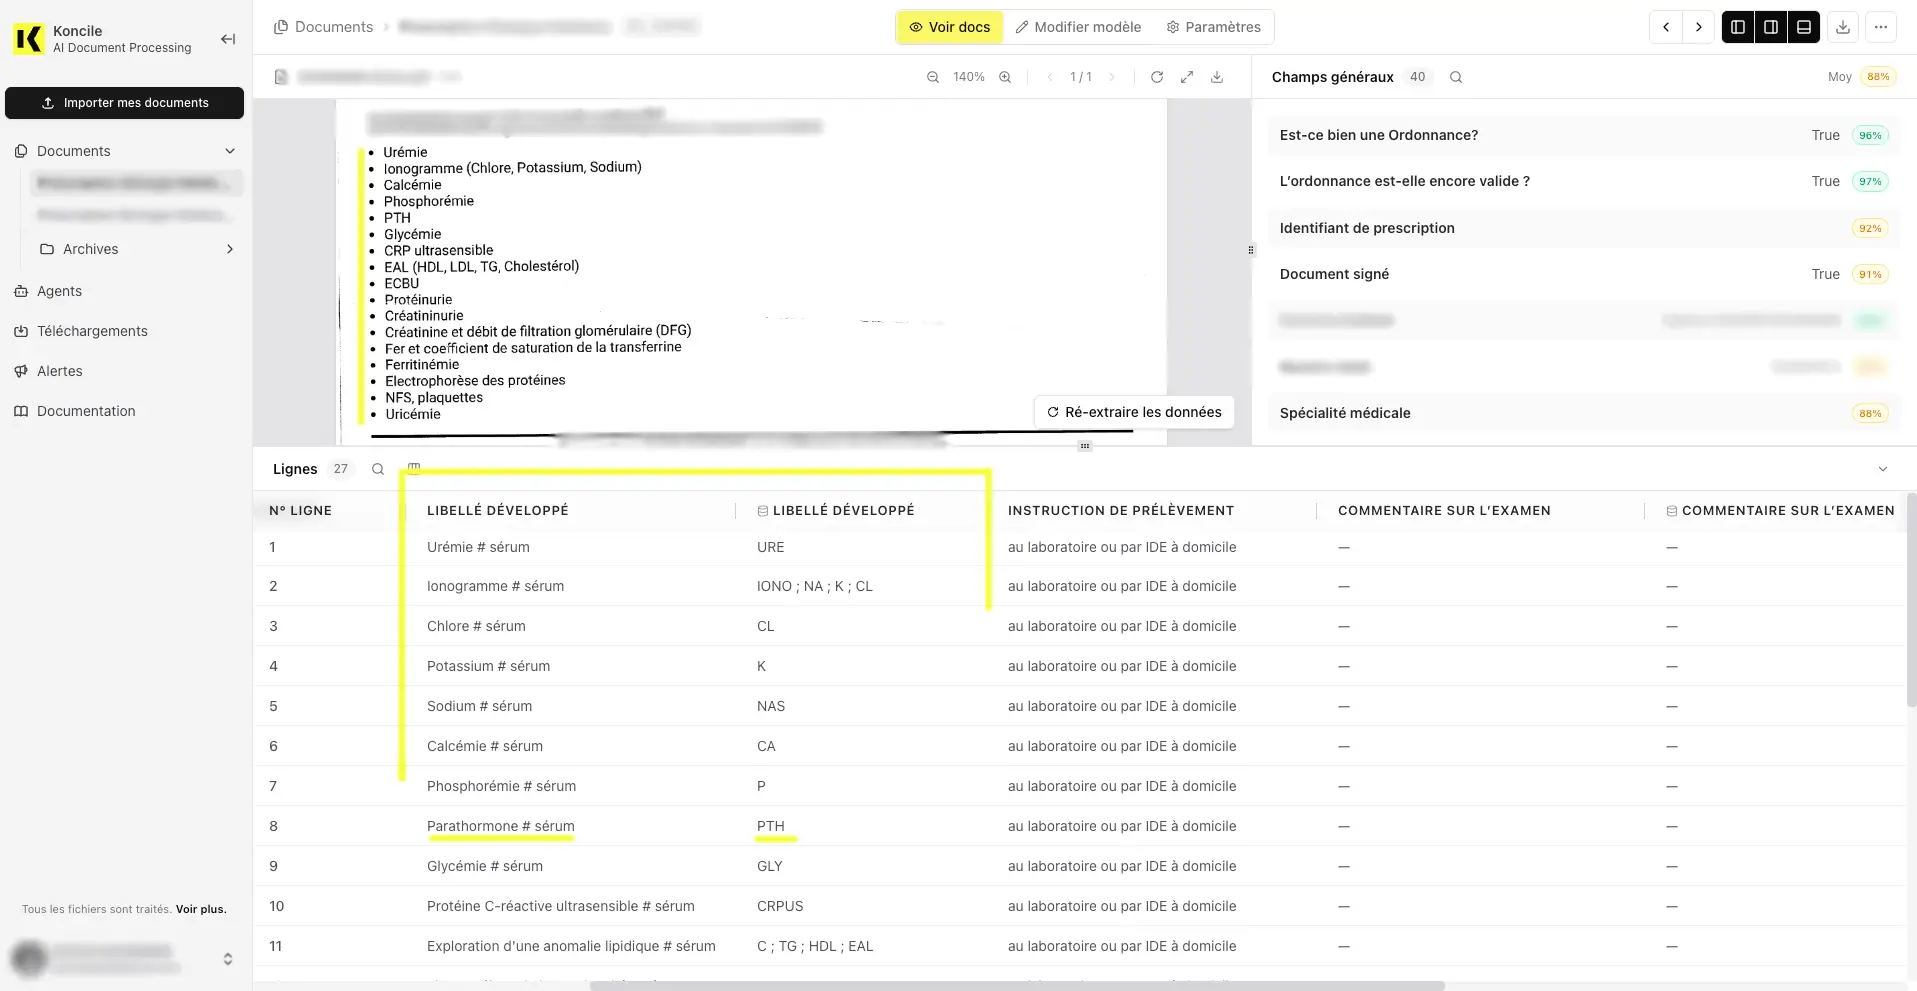Screen dimensions: 1917x991
Task: Collapse the sidebar with the arrow icon
Action: click(x=228, y=39)
